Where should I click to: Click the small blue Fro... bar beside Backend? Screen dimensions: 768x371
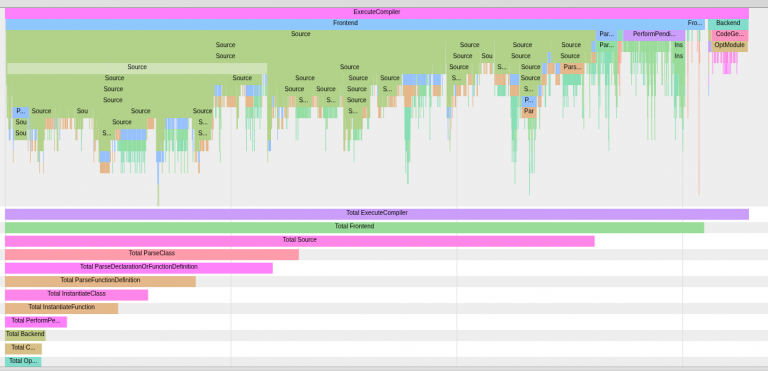pos(695,24)
